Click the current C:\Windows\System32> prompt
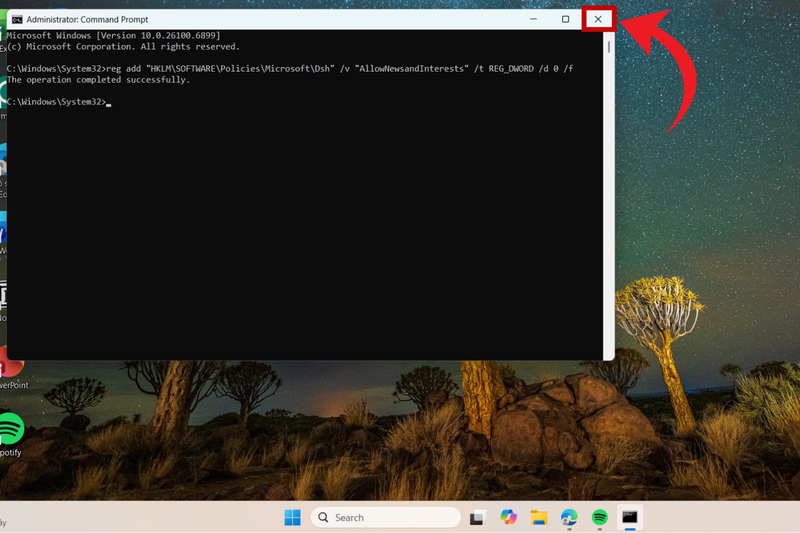800x533 pixels. click(59, 101)
